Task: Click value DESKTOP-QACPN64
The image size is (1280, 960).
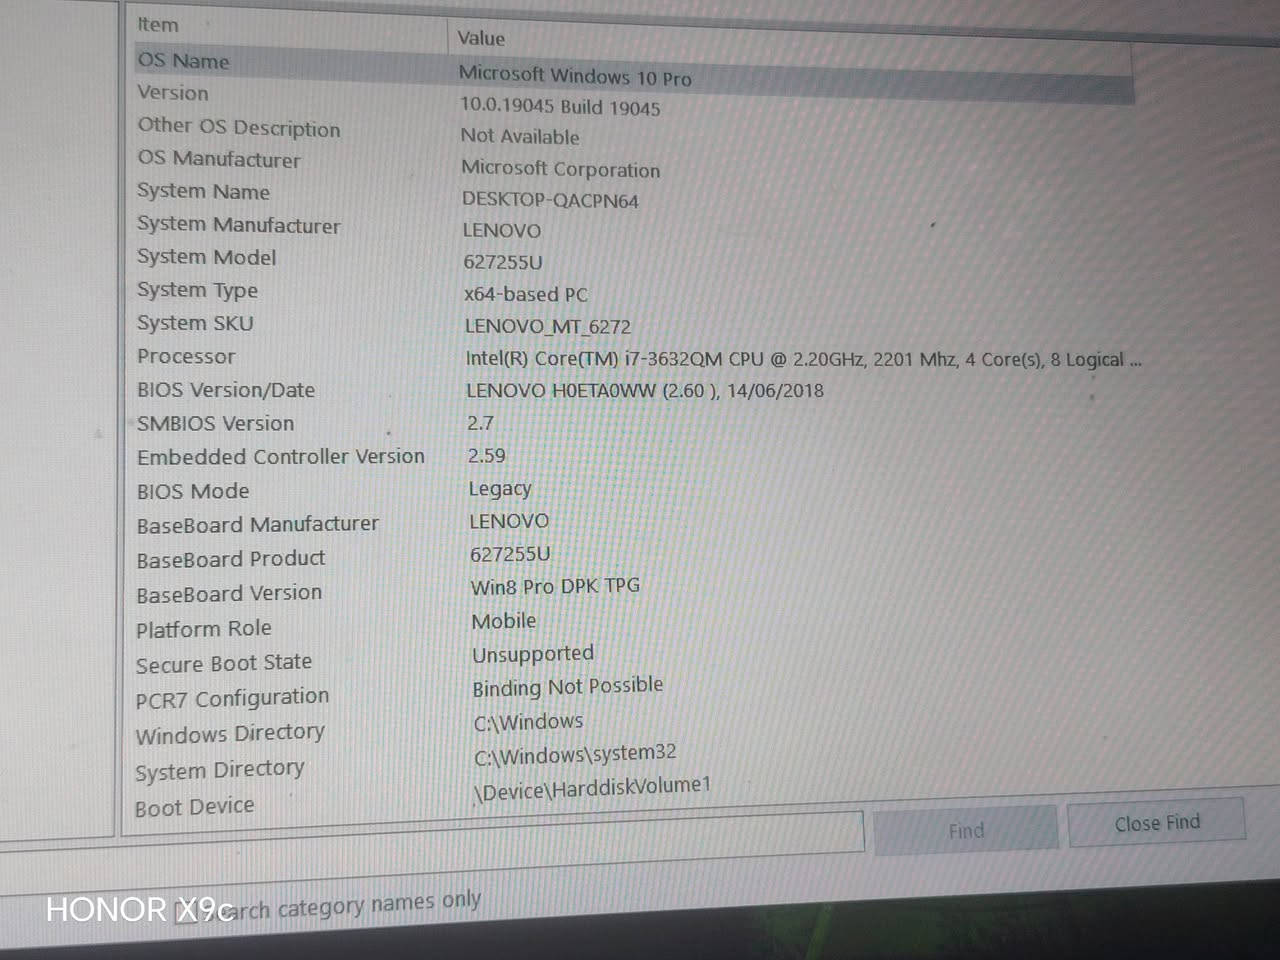Action: click(550, 200)
